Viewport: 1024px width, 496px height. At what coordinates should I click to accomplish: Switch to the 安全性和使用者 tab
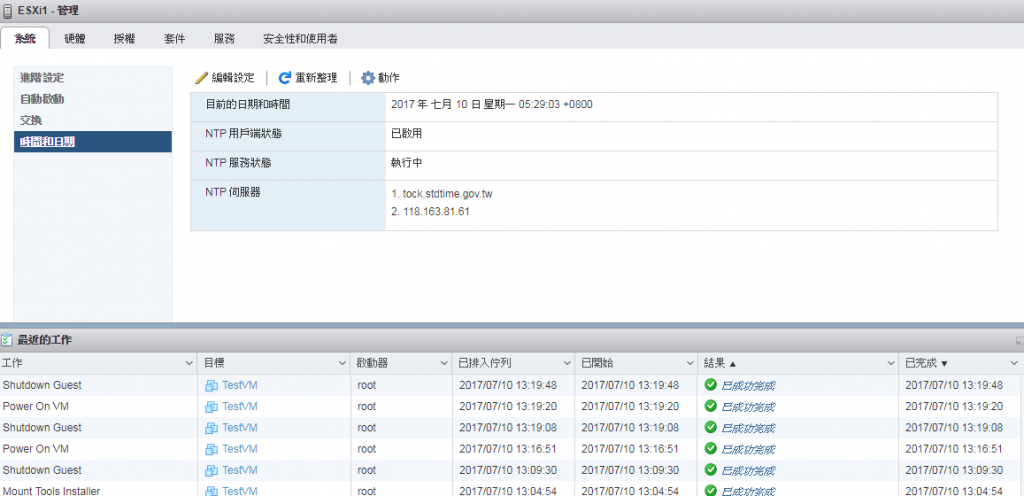(x=300, y=39)
